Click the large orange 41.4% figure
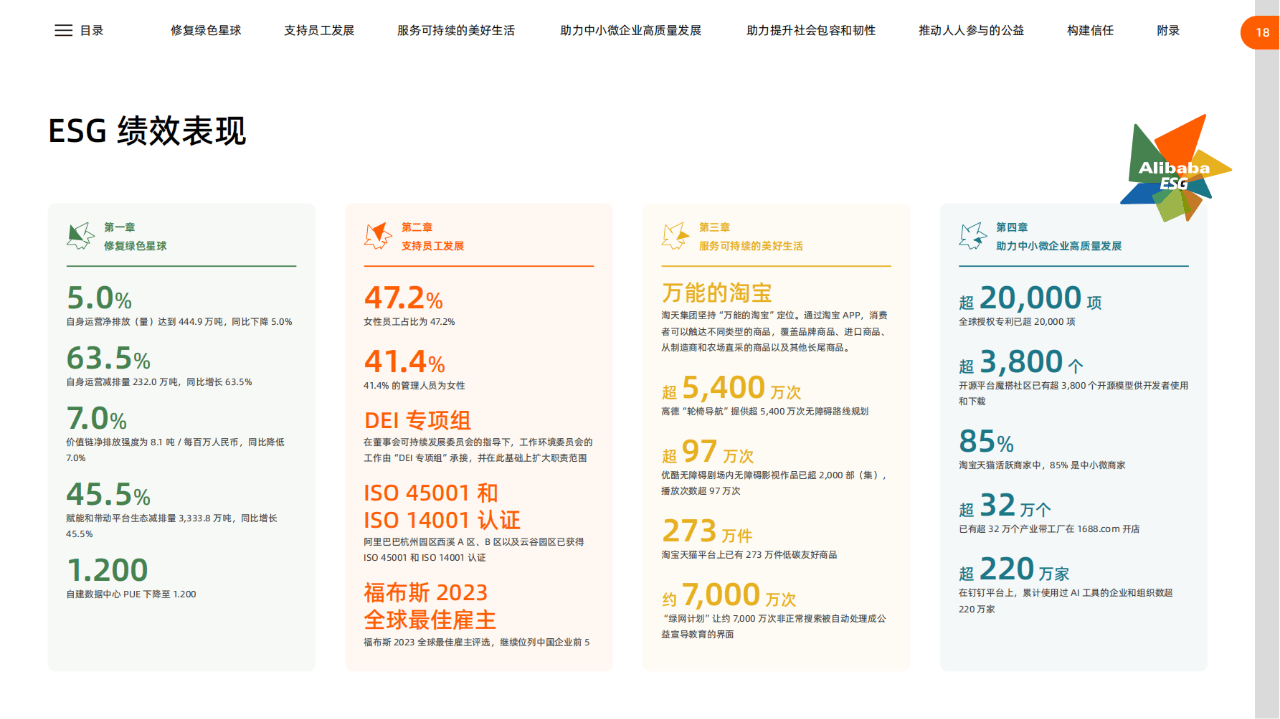 (404, 361)
